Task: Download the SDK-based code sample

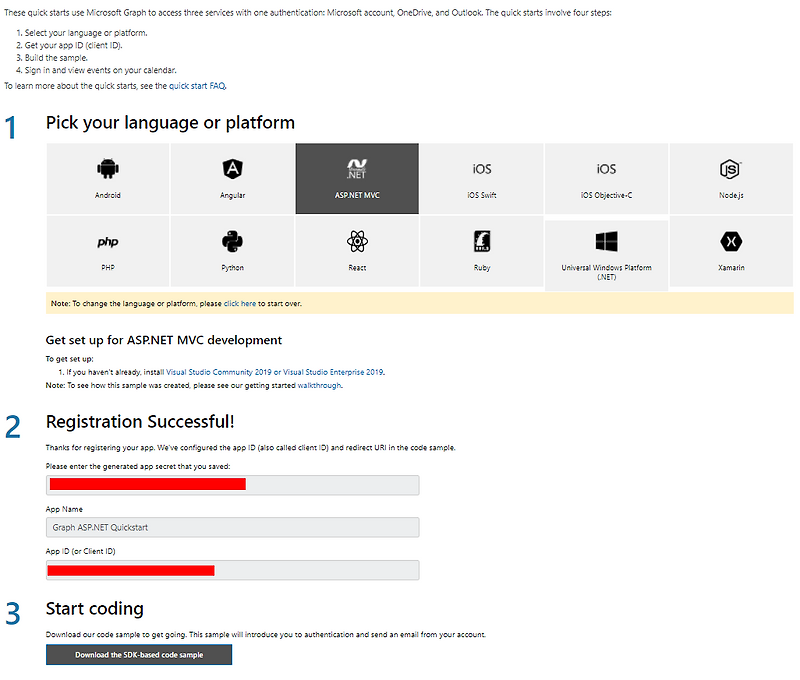Action: coord(138,654)
